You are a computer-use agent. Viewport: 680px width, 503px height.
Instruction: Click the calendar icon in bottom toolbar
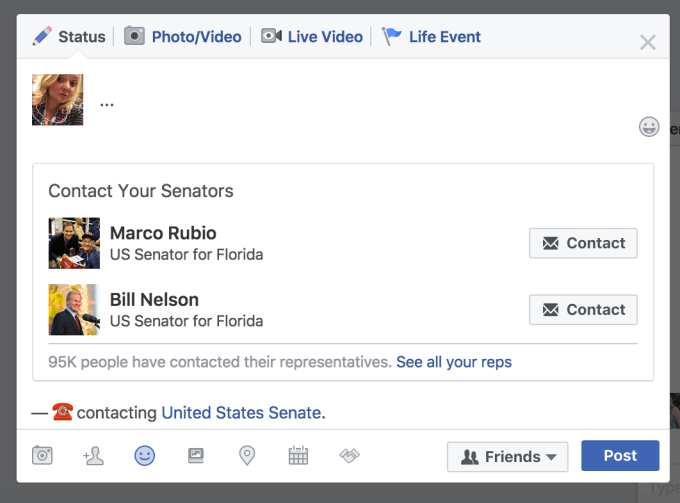298,456
